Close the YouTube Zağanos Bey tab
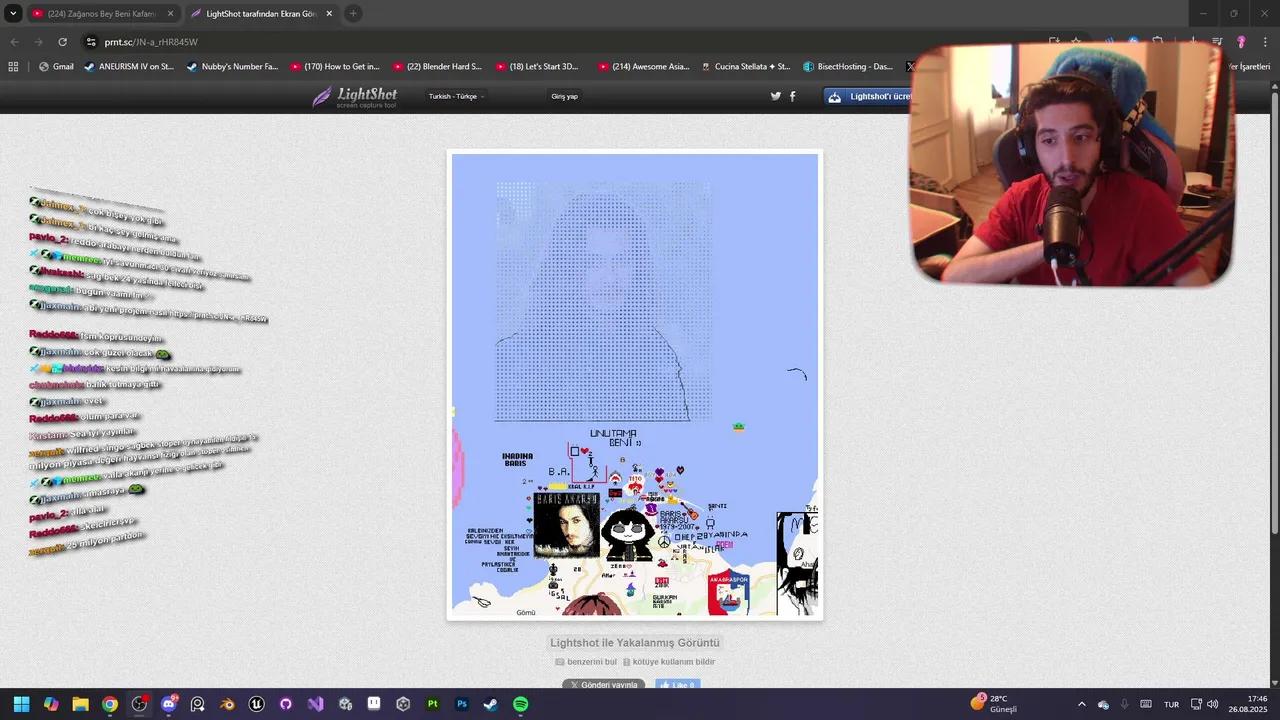The height and width of the screenshot is (720, 1280). click(170, 14)
